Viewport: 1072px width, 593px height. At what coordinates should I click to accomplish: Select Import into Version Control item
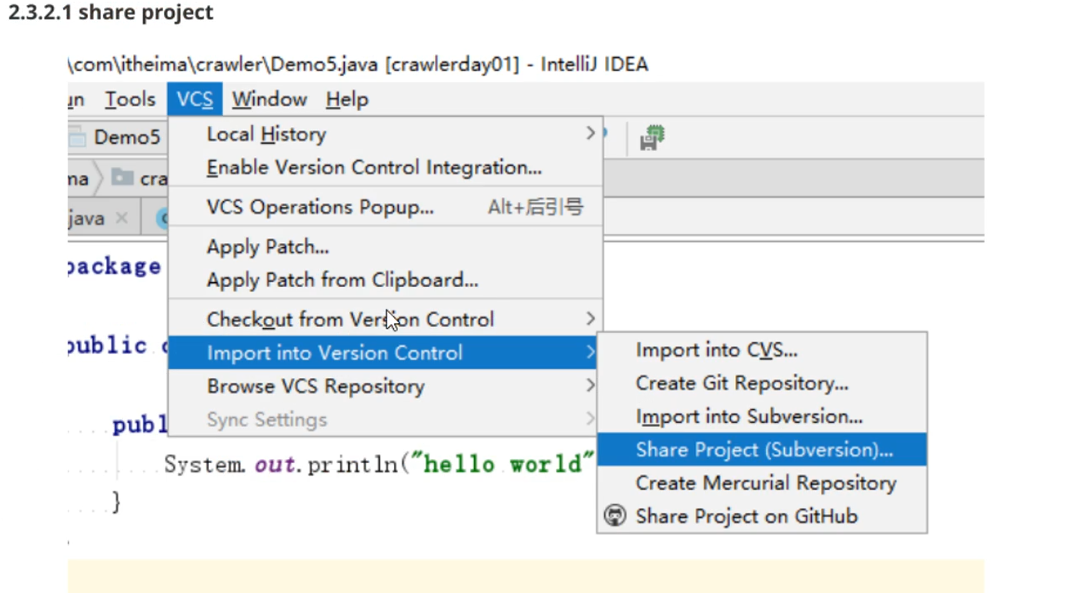[335, 353]
